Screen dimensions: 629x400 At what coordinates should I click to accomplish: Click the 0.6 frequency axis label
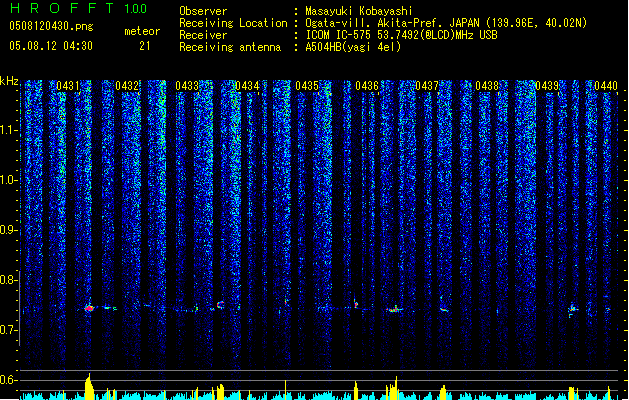[9, 380]
